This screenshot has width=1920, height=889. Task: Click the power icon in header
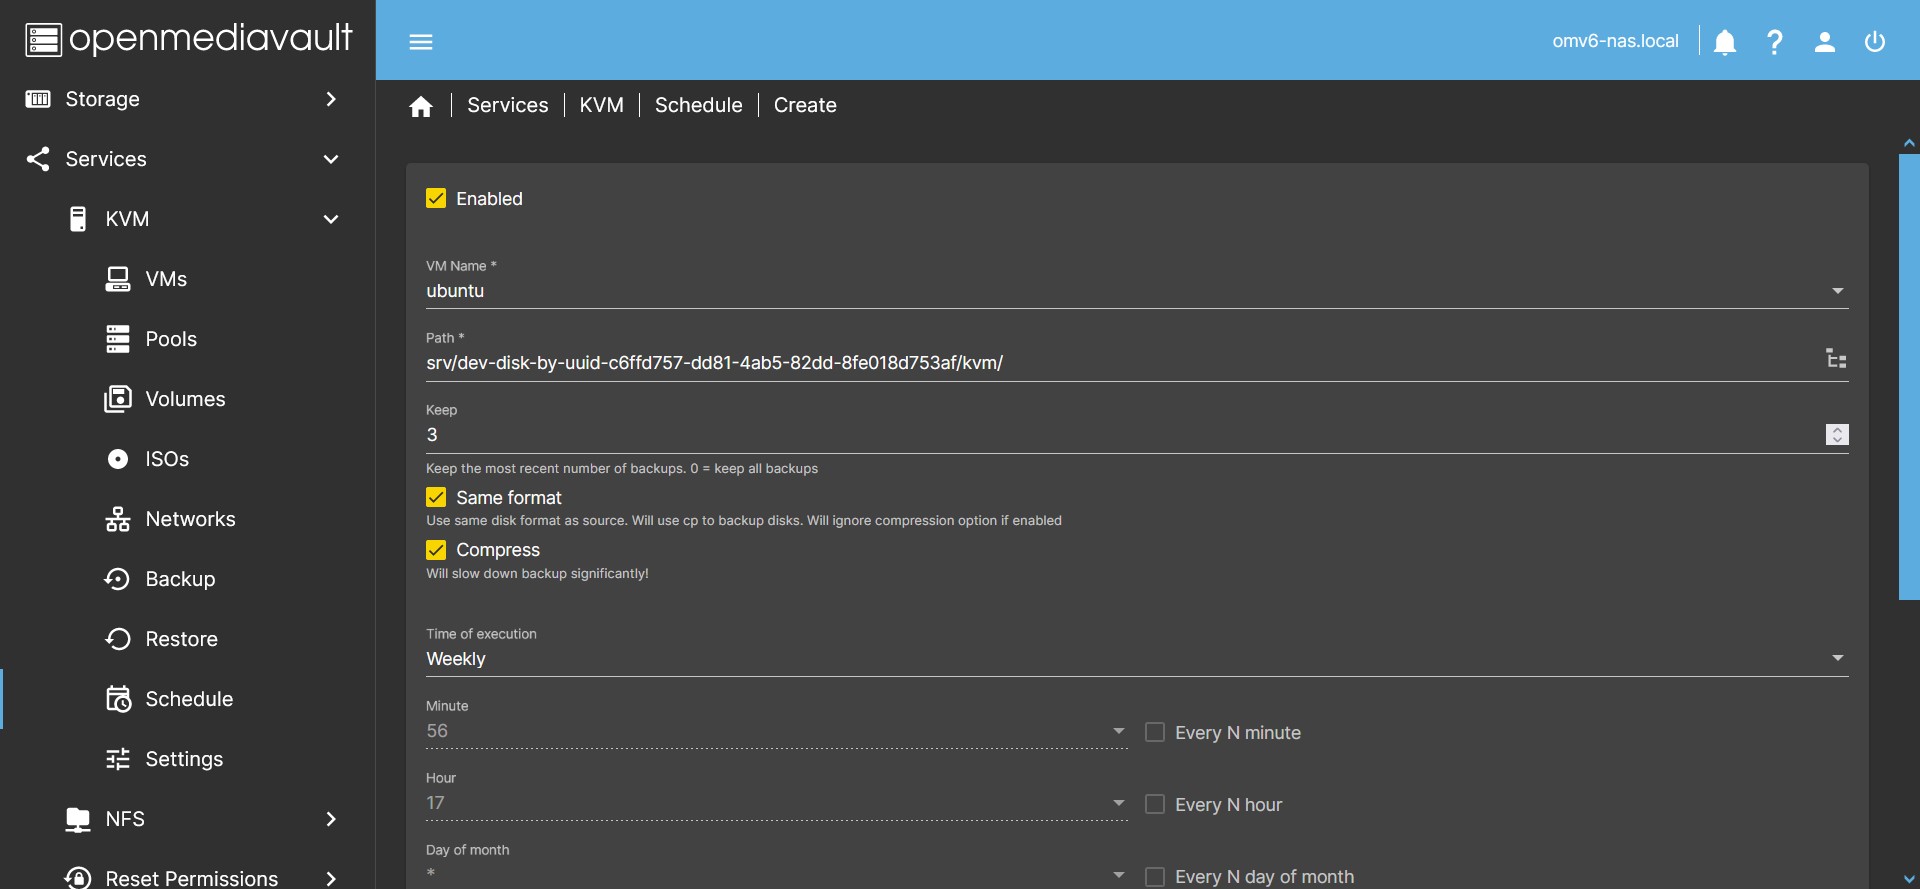pyautogui.click(x=1874, y=41)
